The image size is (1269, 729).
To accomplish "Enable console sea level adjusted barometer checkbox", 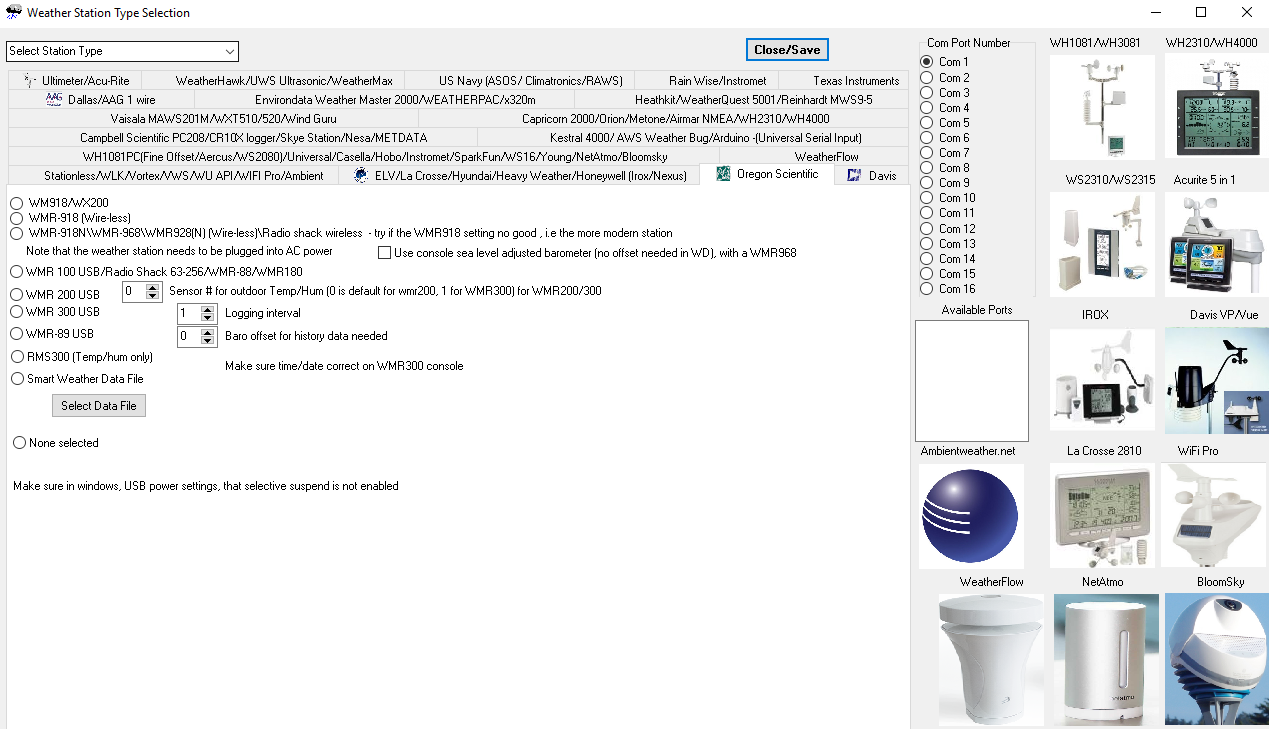I will coord(385,253).
